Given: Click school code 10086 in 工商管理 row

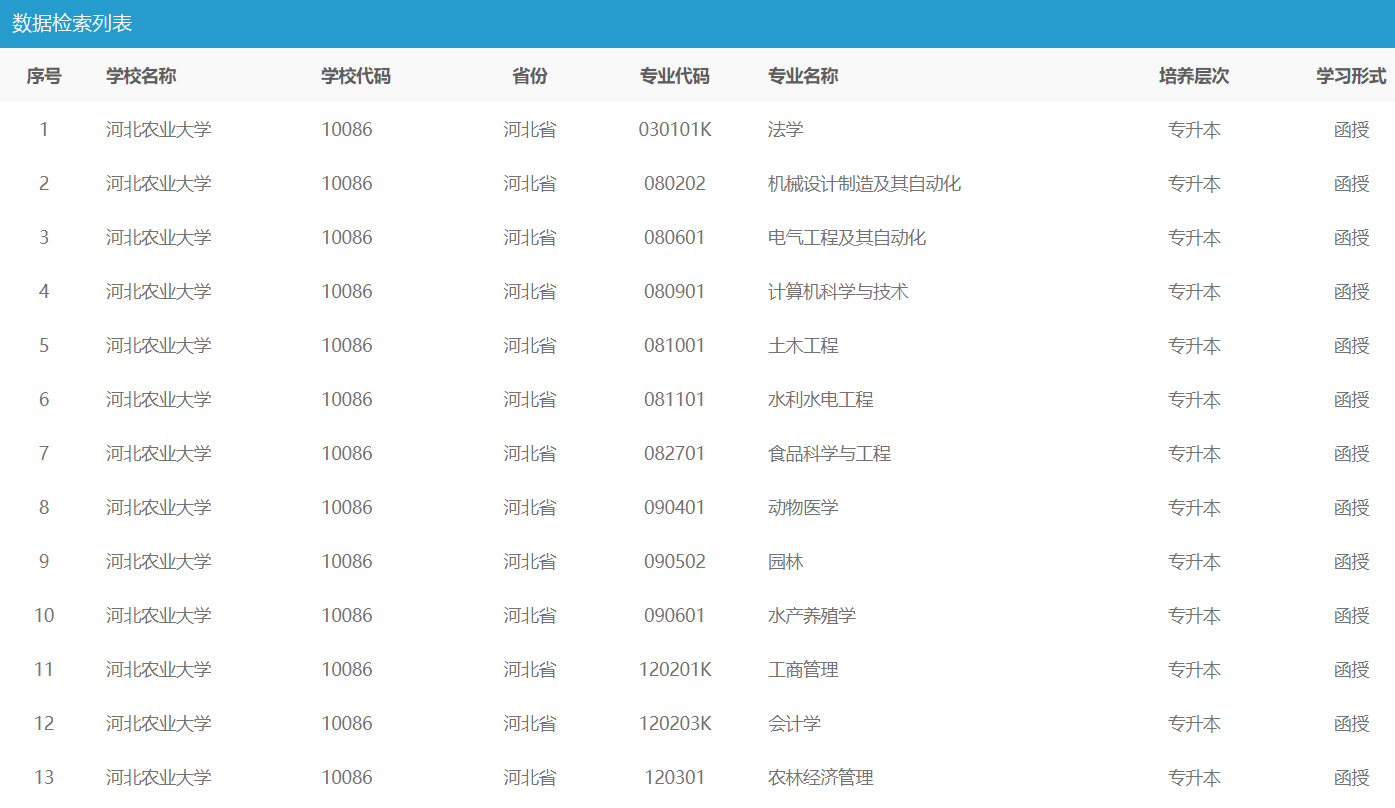Looking at the screenshot, I should pyautogui.click(x=347, y=670).
